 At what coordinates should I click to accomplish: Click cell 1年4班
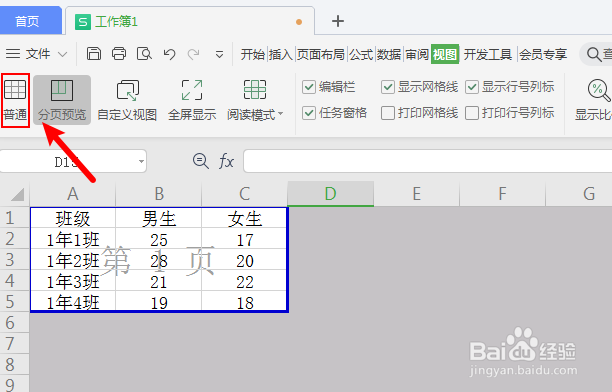[73, 301]
